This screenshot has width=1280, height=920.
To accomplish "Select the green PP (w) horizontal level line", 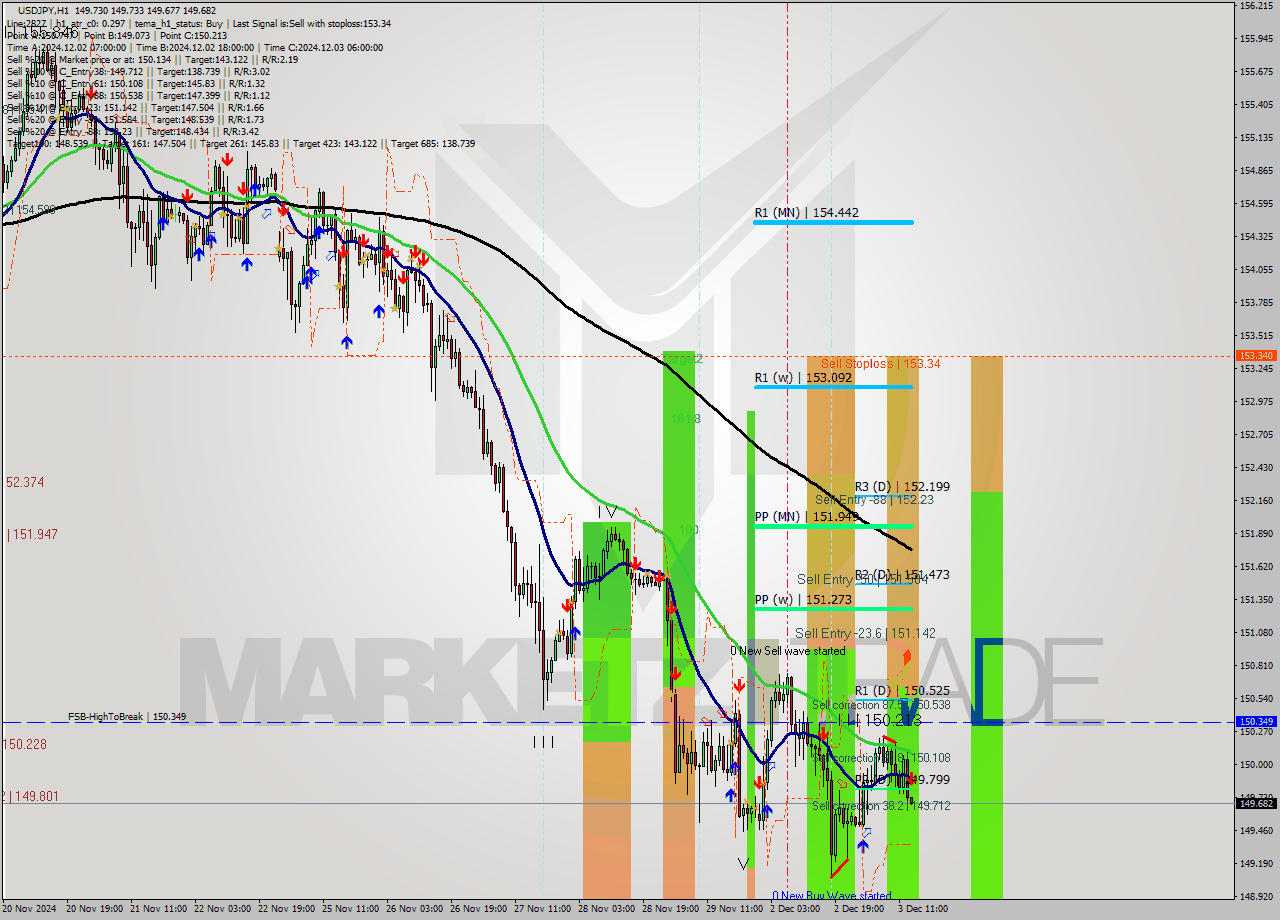I will 833,609.
